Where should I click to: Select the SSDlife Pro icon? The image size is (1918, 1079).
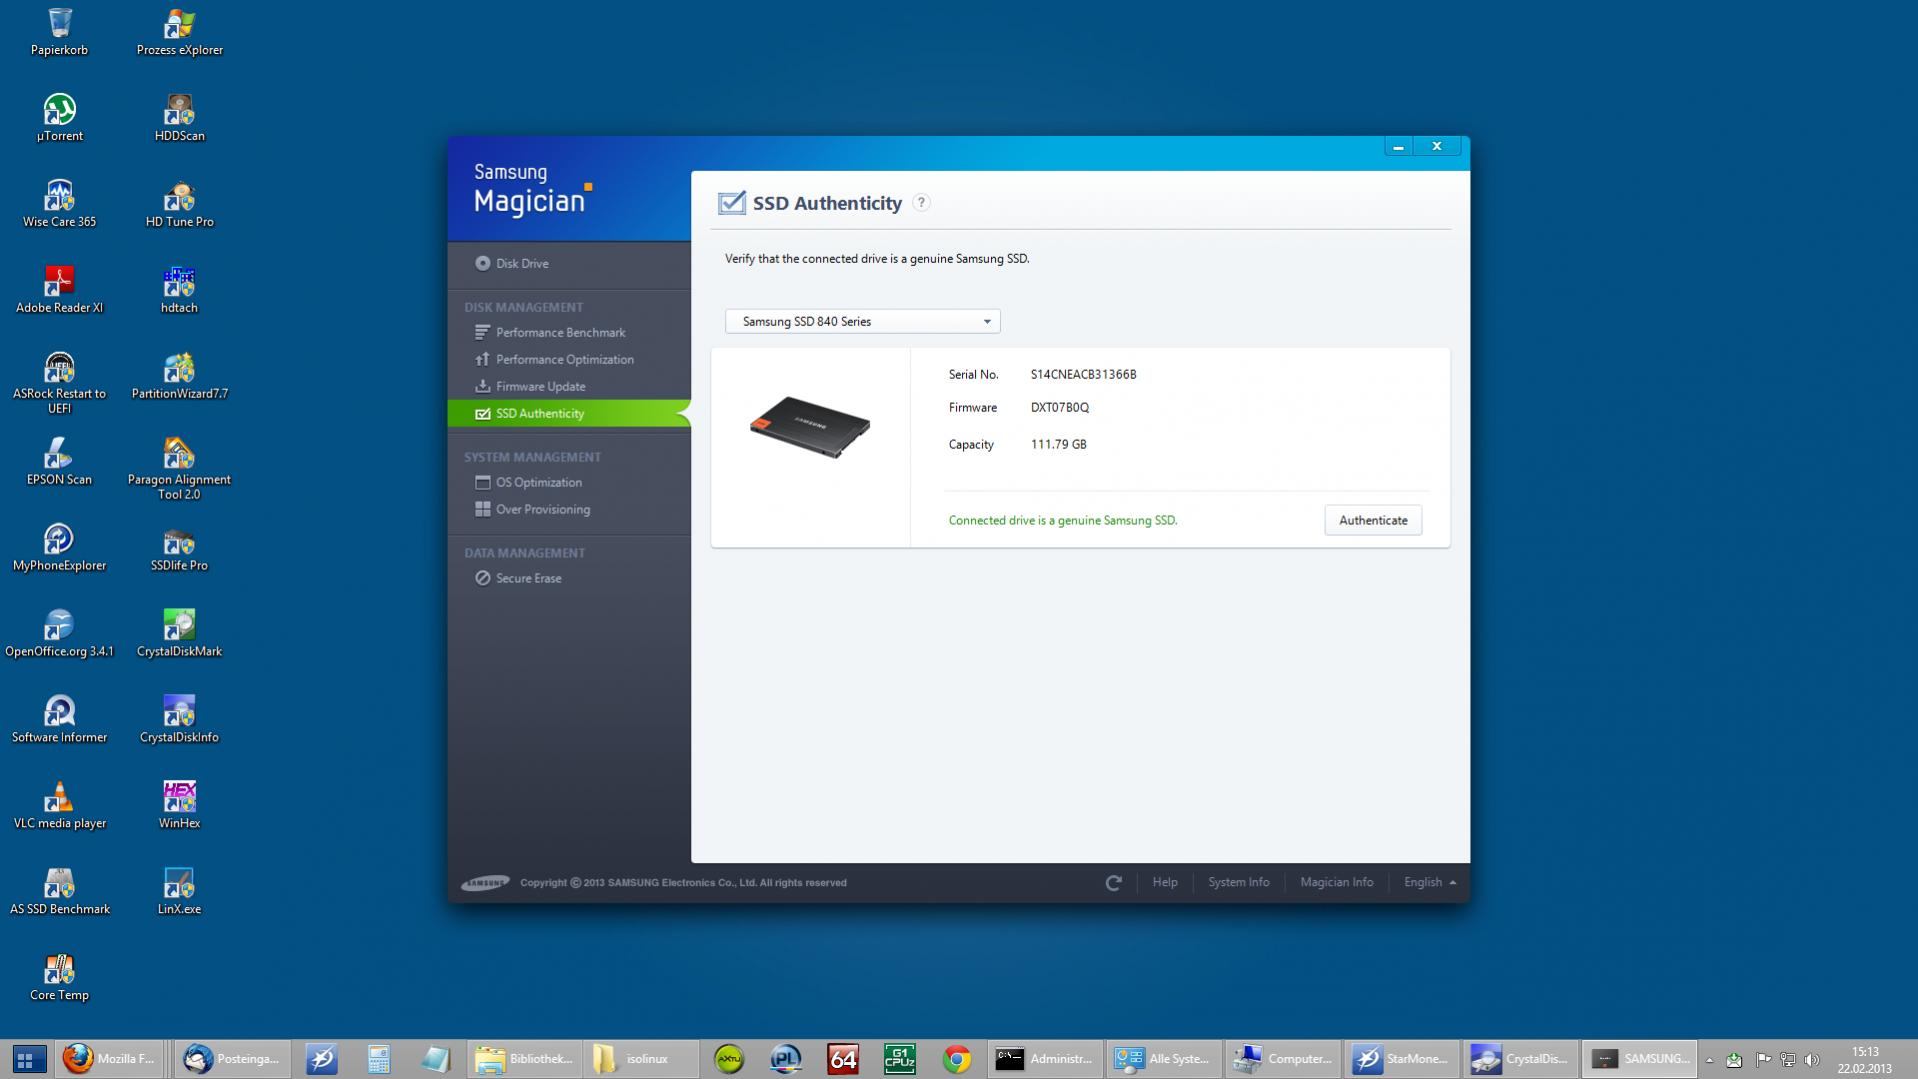179,548
